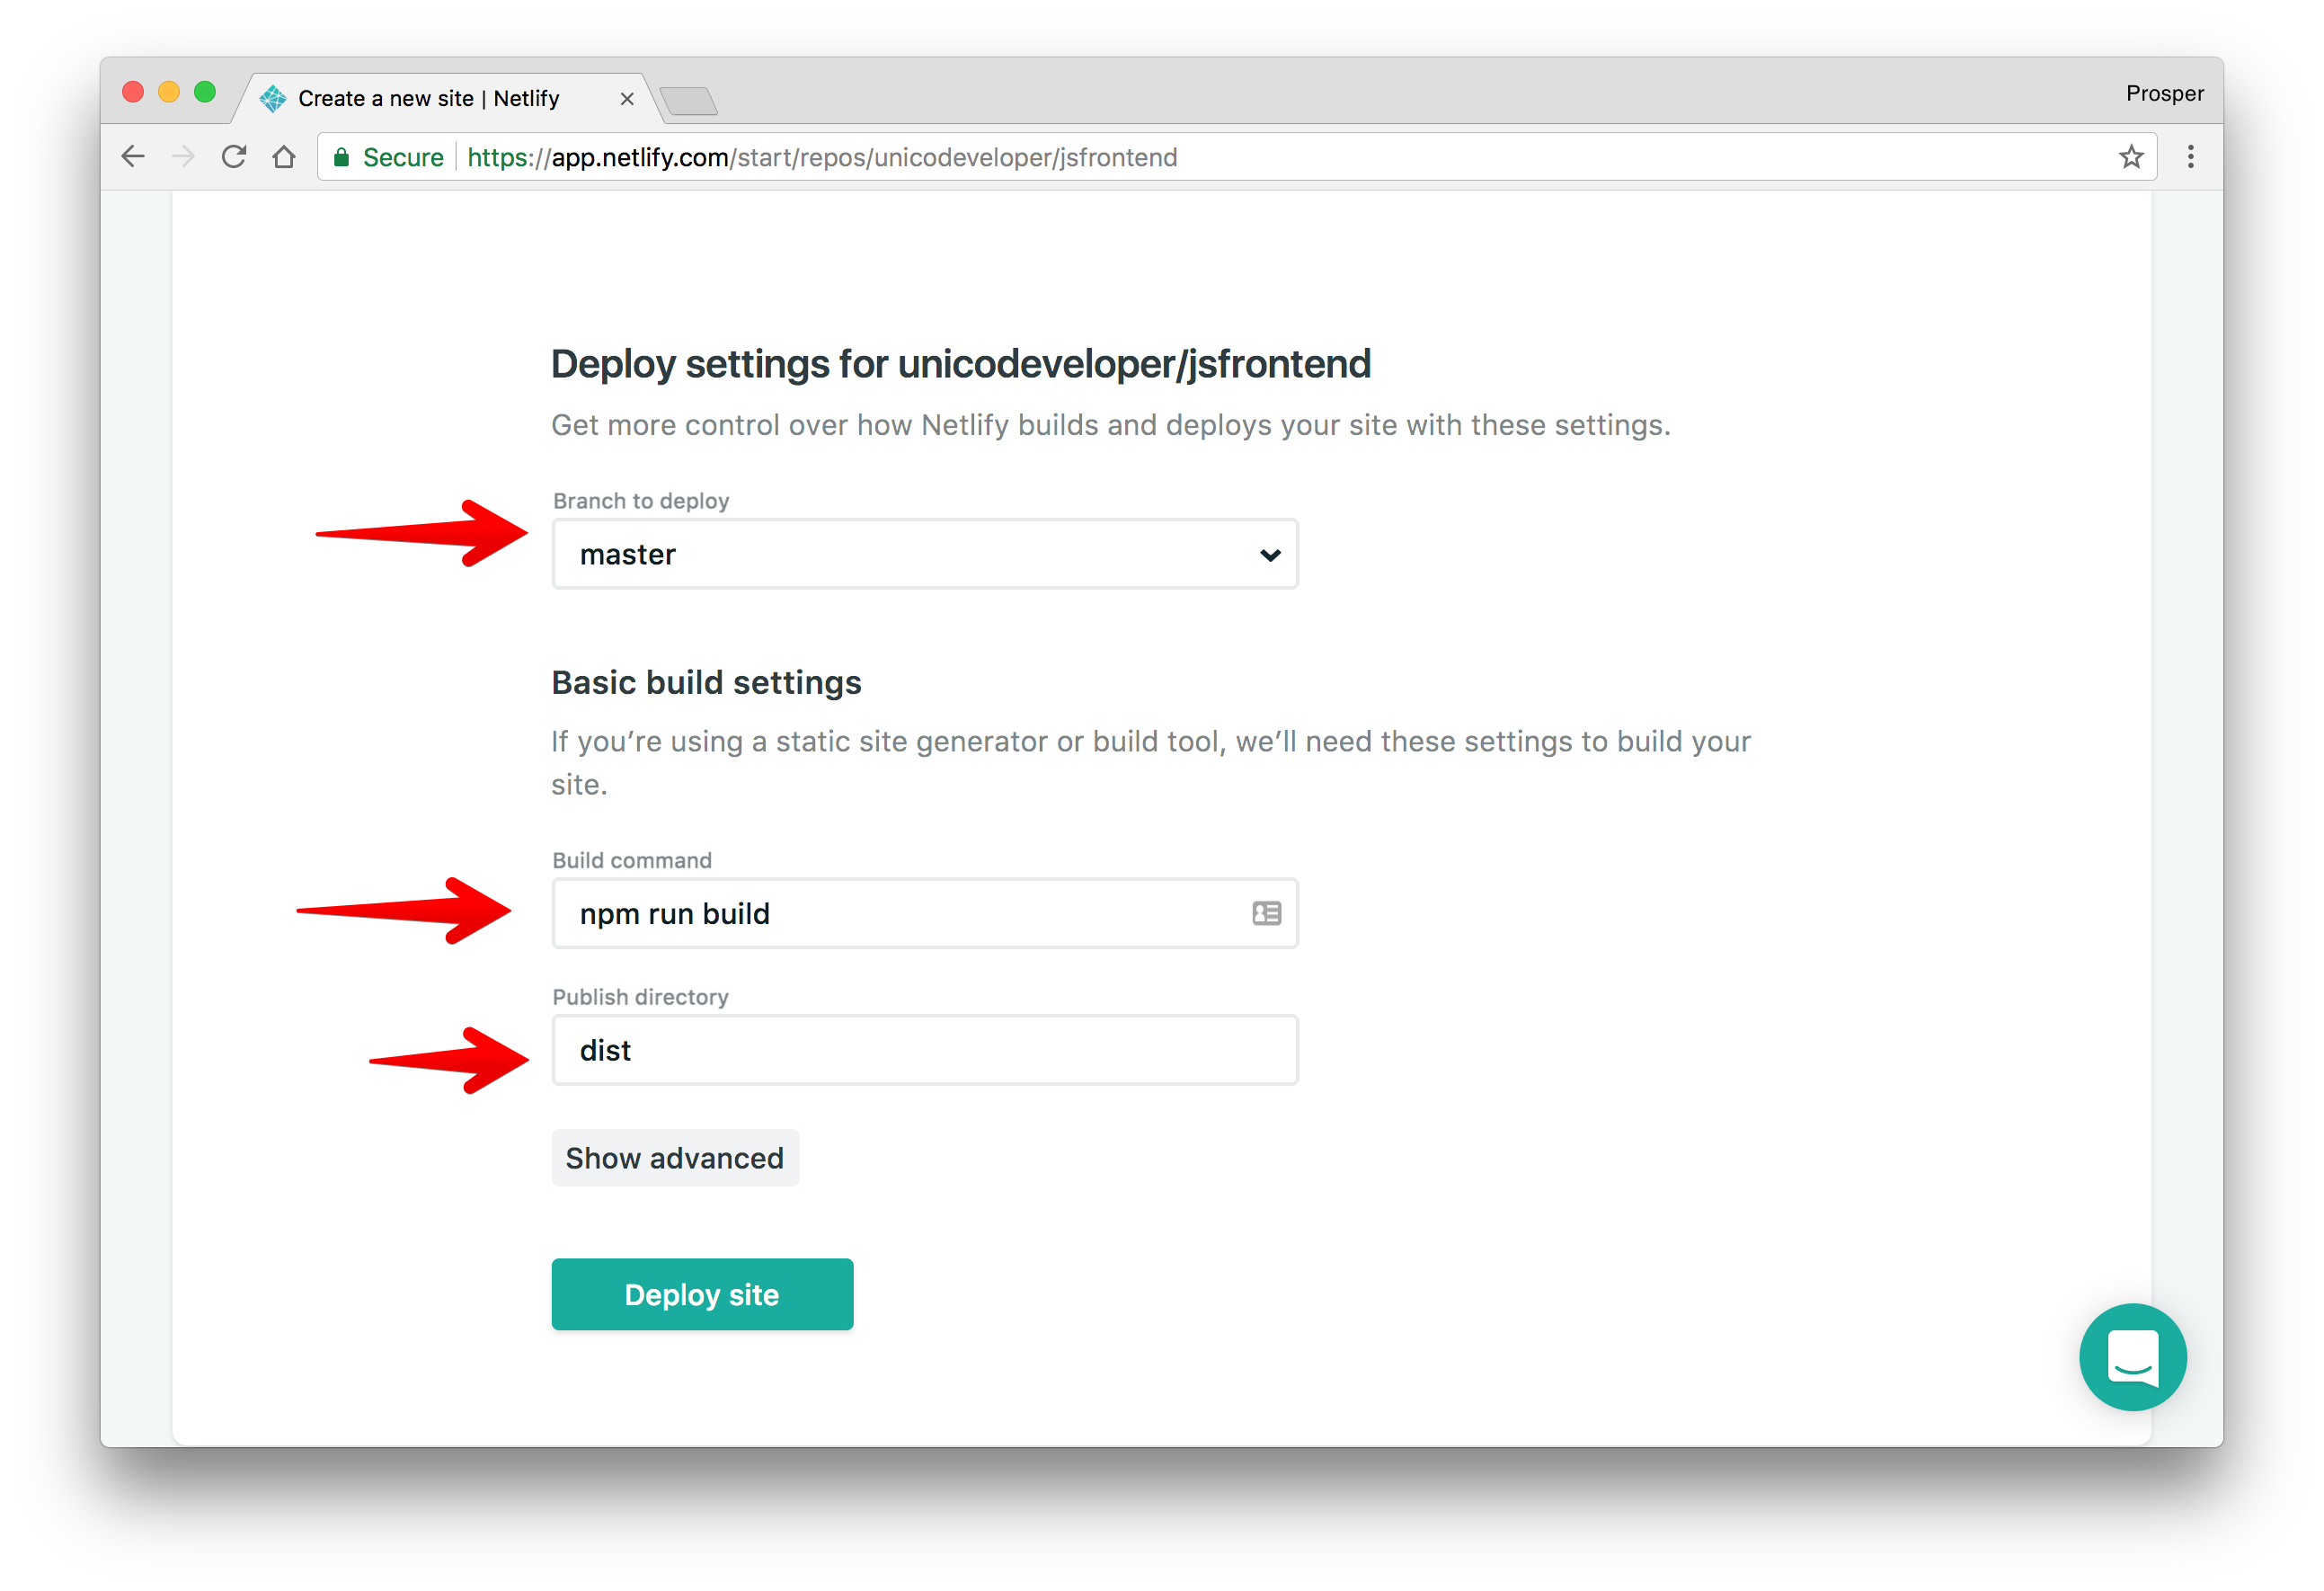Expand the Branch to deploy dropdown
The image size is (2324, 1591).
click(925, 554)
